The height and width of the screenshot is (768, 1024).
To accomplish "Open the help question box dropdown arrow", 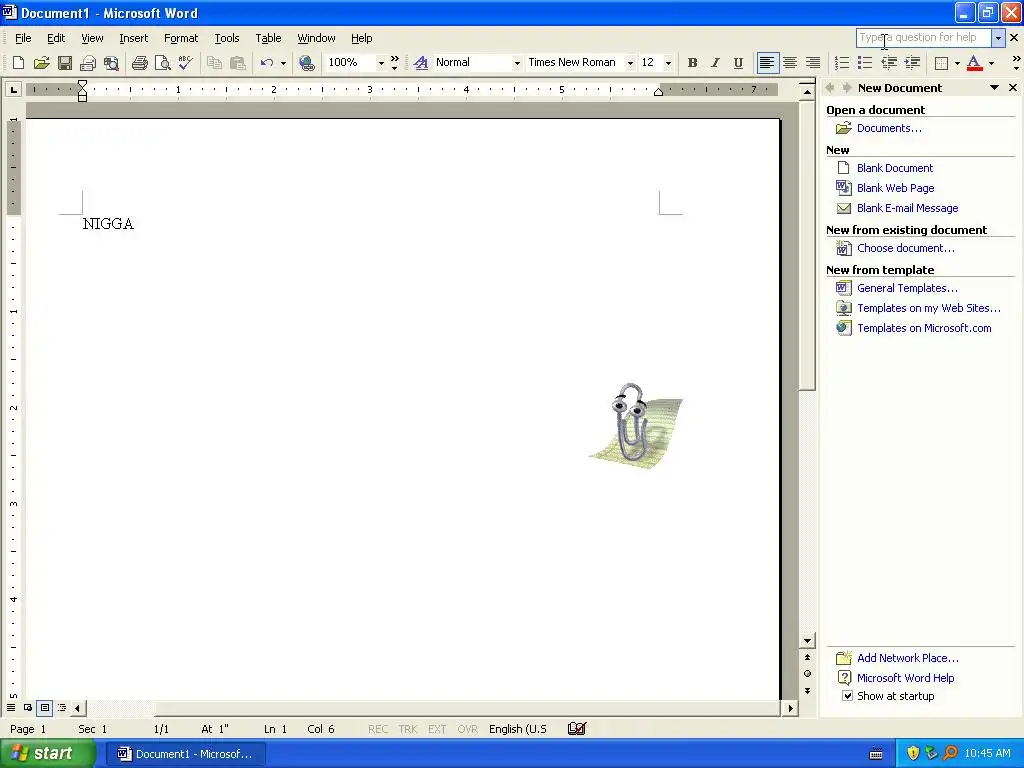I will [998, 38].
